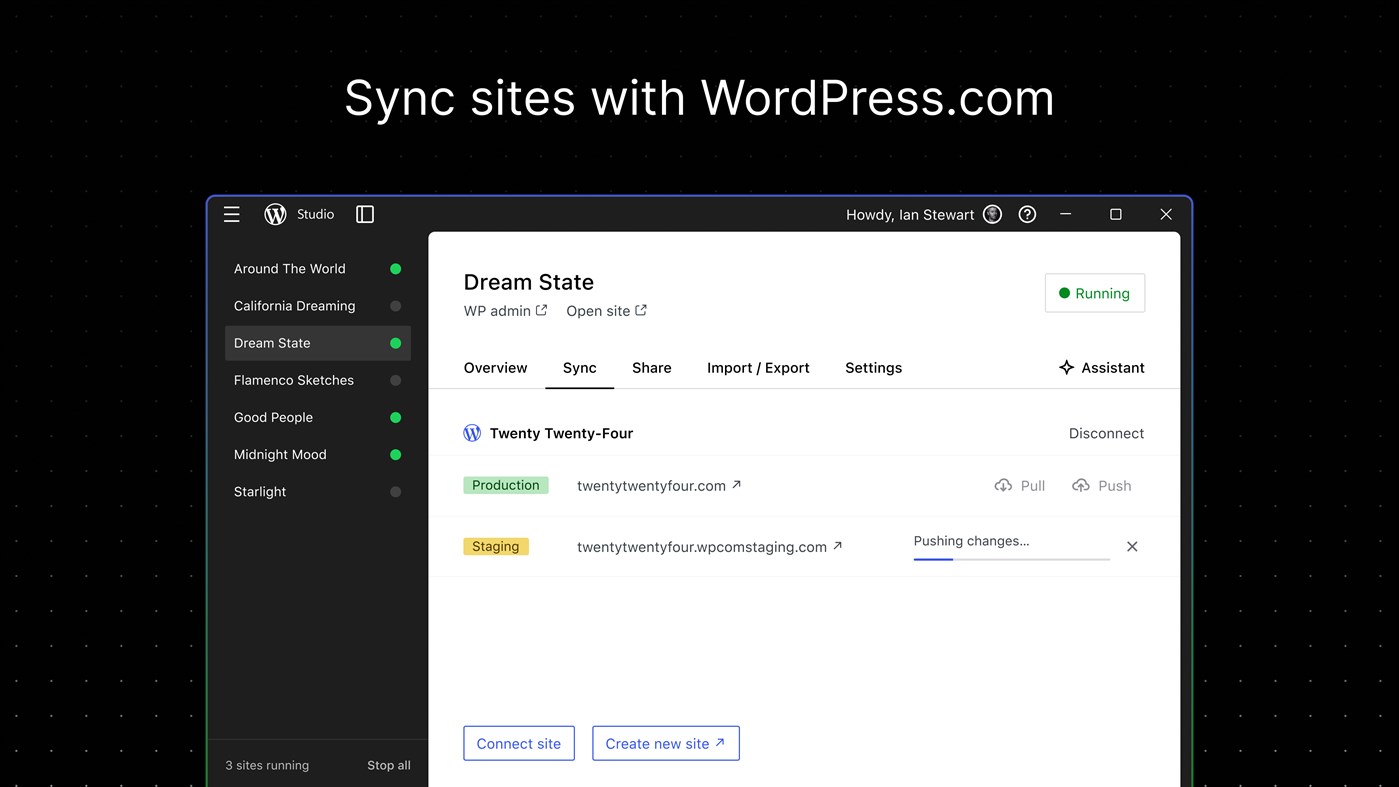The image size is (1399, 787).
Task: Click California Dreaming gray status dot
Action: point(395,306)
